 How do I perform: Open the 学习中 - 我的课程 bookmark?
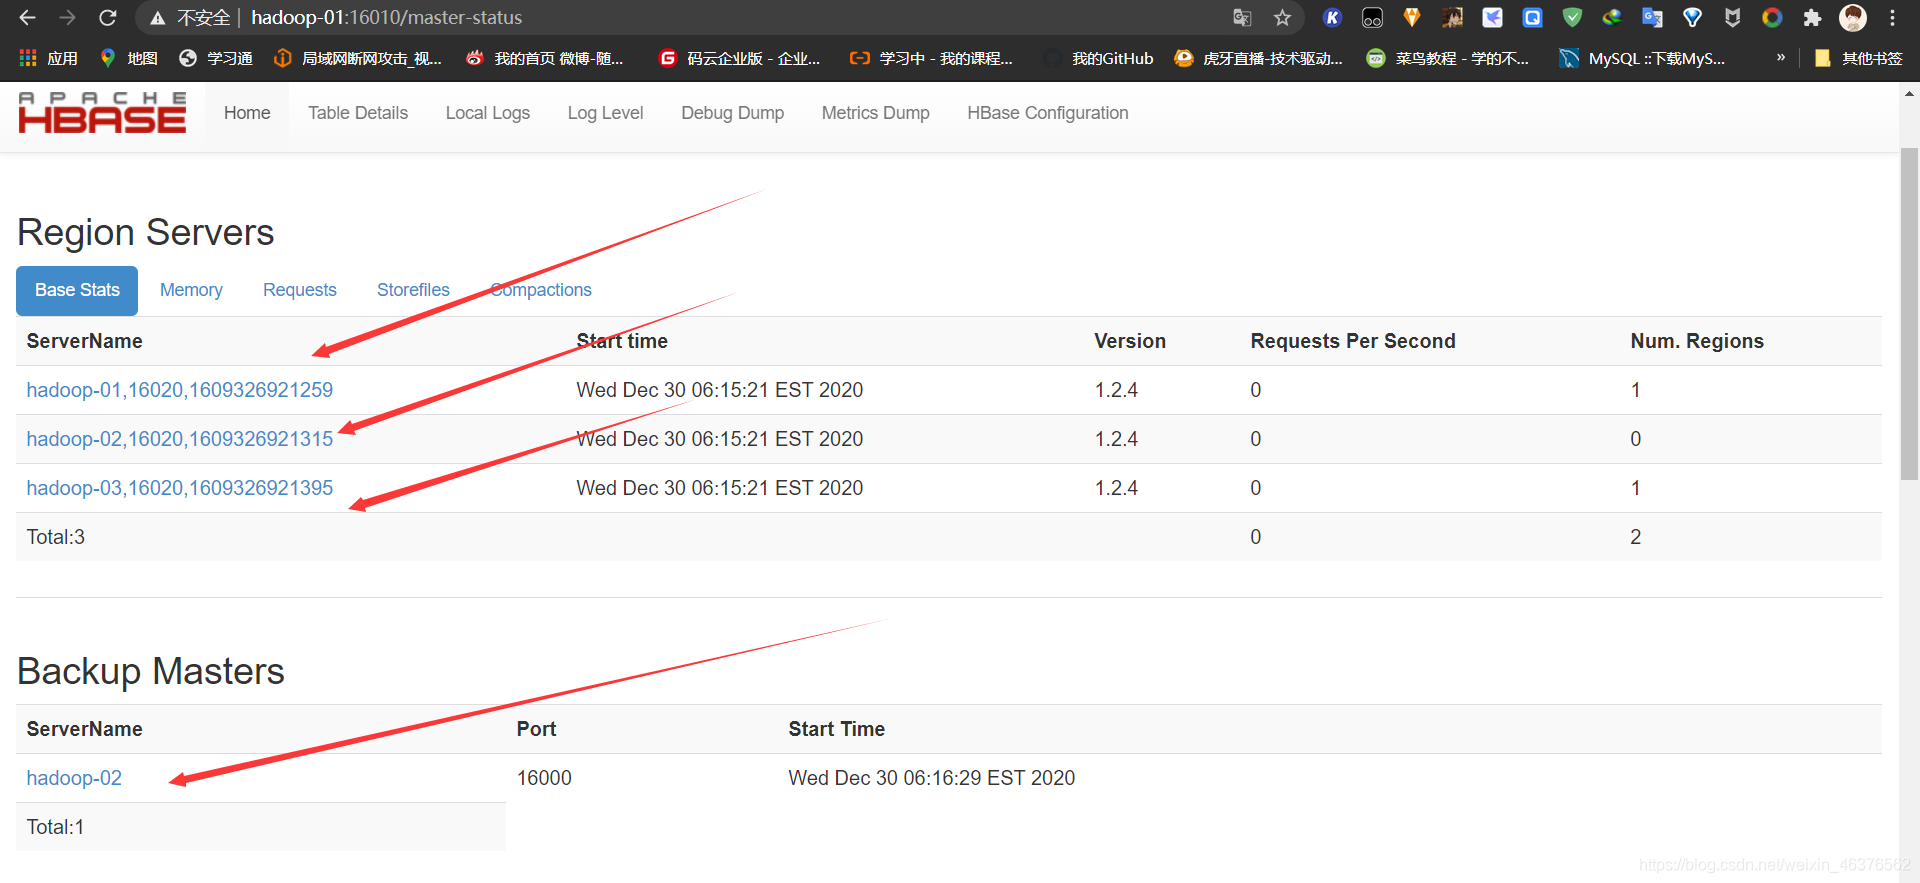[930, 59]
